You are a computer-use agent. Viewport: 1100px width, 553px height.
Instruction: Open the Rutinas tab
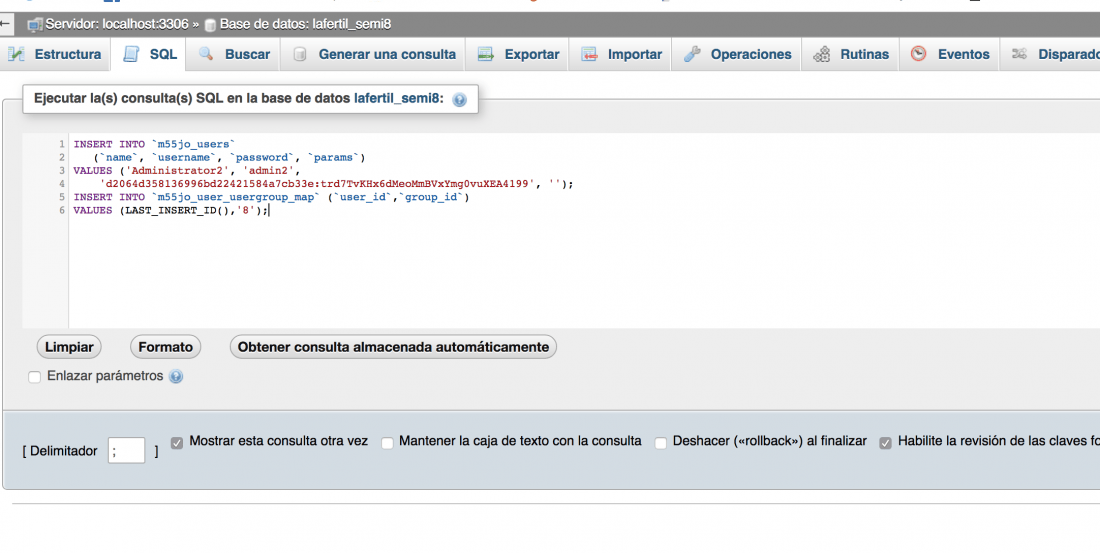click(850, 54)
